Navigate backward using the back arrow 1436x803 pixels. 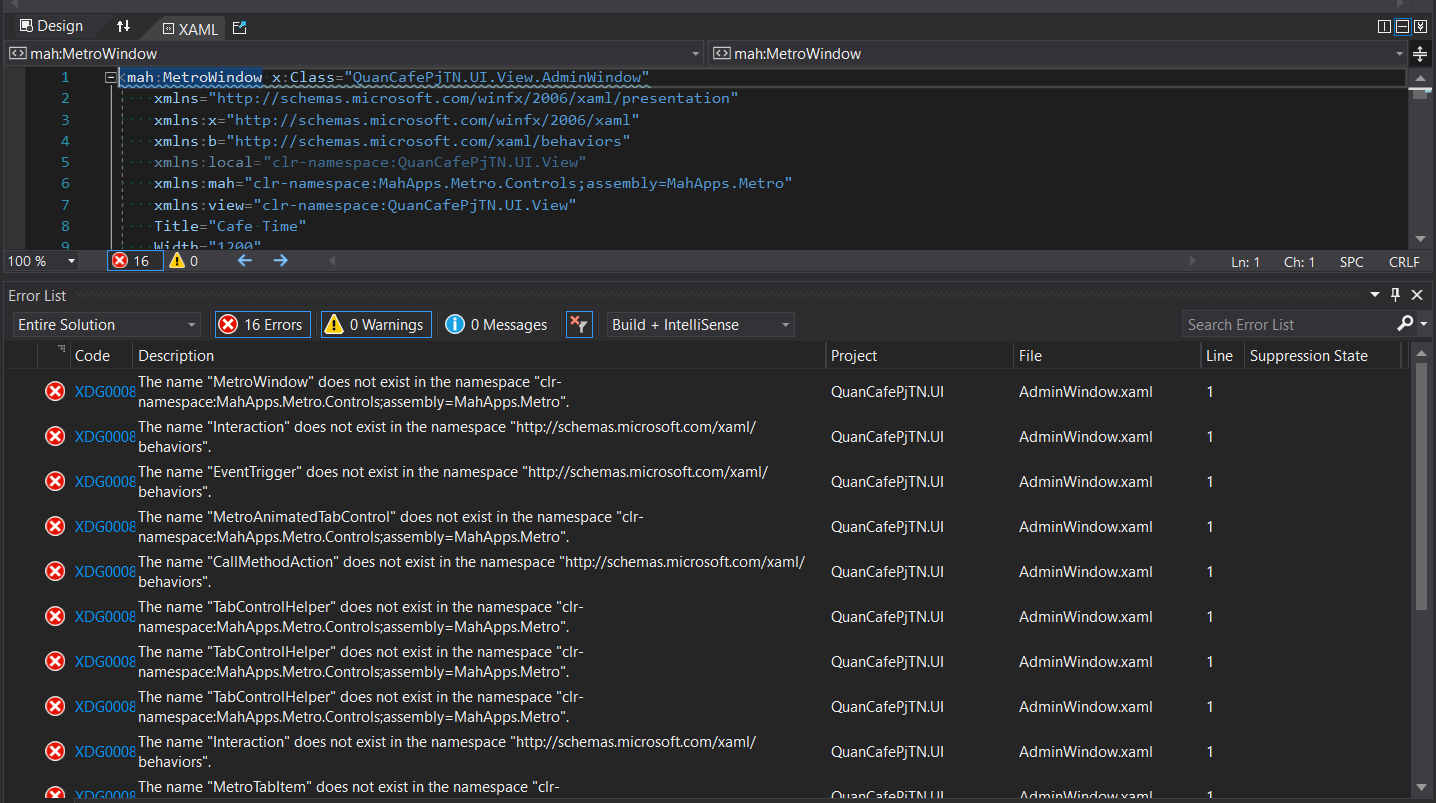pos(244,260)
